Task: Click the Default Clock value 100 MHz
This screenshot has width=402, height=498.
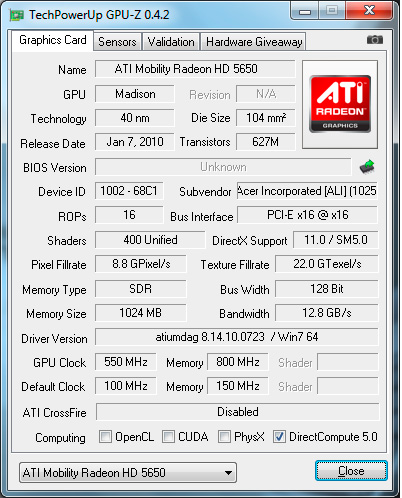Action: 126,386
